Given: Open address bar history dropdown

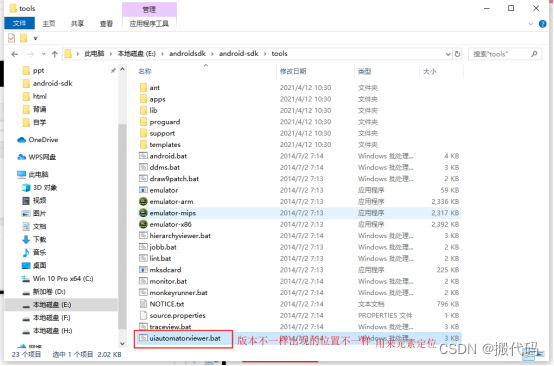Looking at the screenshot, I should pos(448,54).
